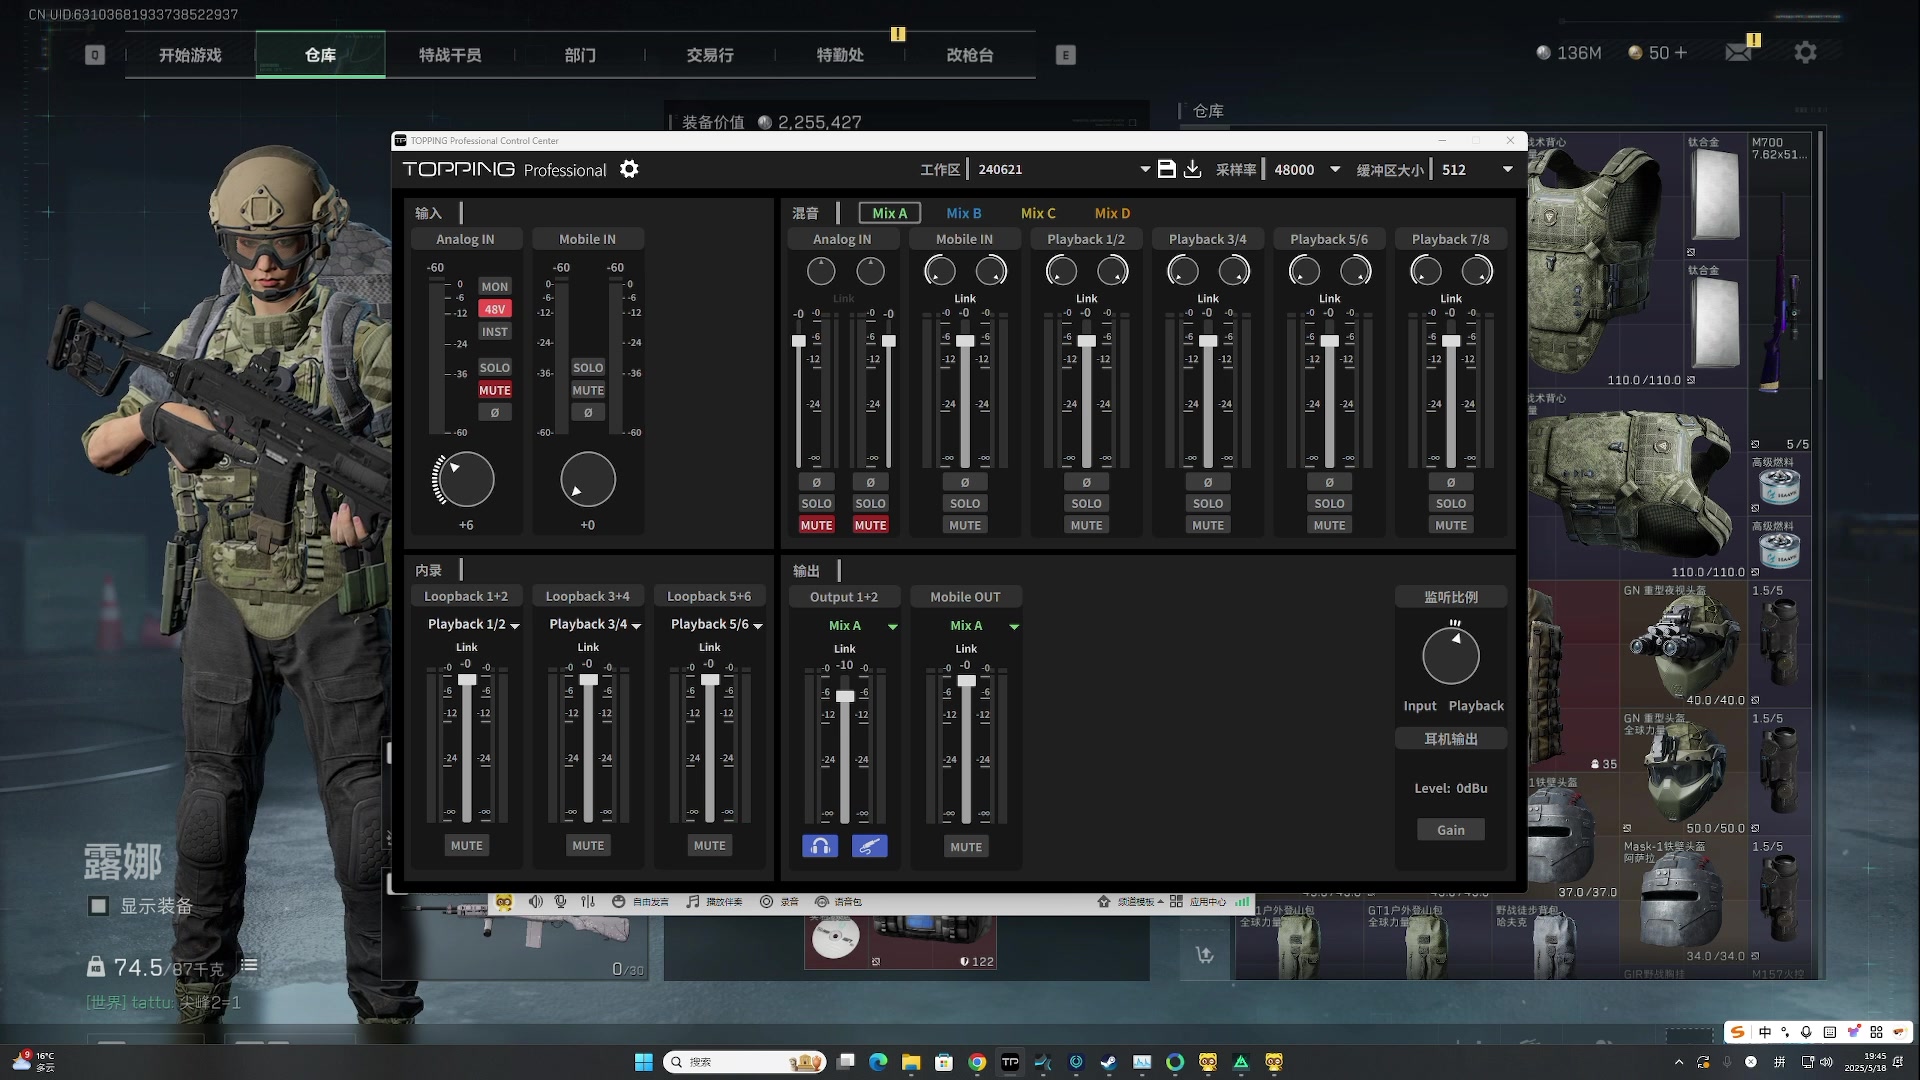Click 播放伴奏 in the voice toolbar
Screen dimensions: 1920x1080
coord(714,902)
